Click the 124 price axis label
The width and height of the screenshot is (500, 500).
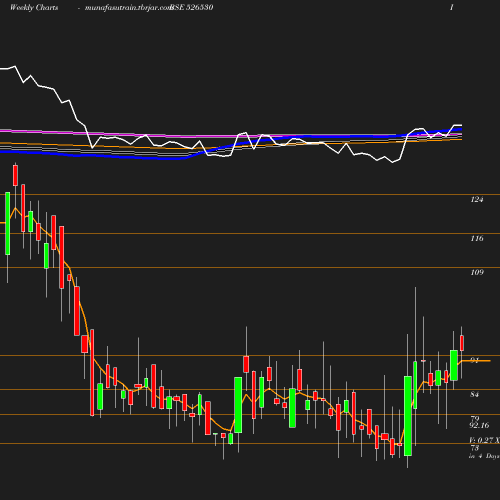point(477,199)
